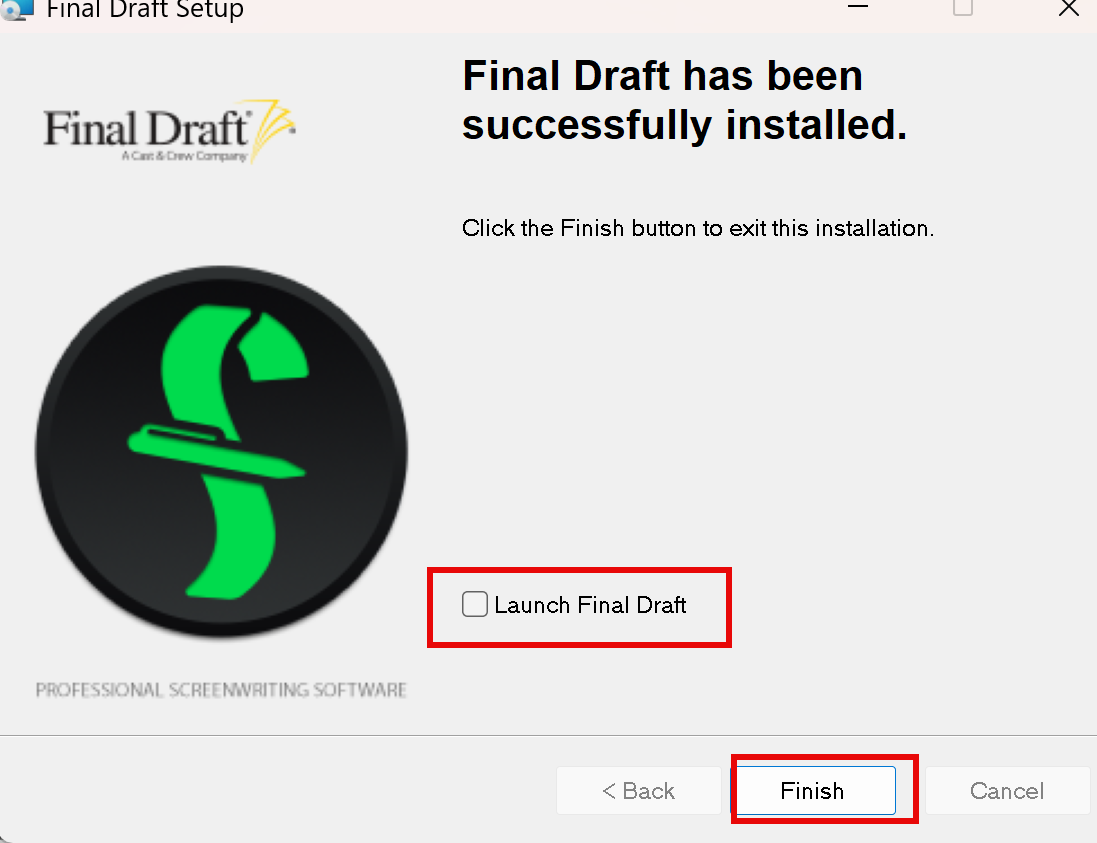Tick the Launch Final Draft checkbox
The image size is (1097, 843).
coord(474,604)
